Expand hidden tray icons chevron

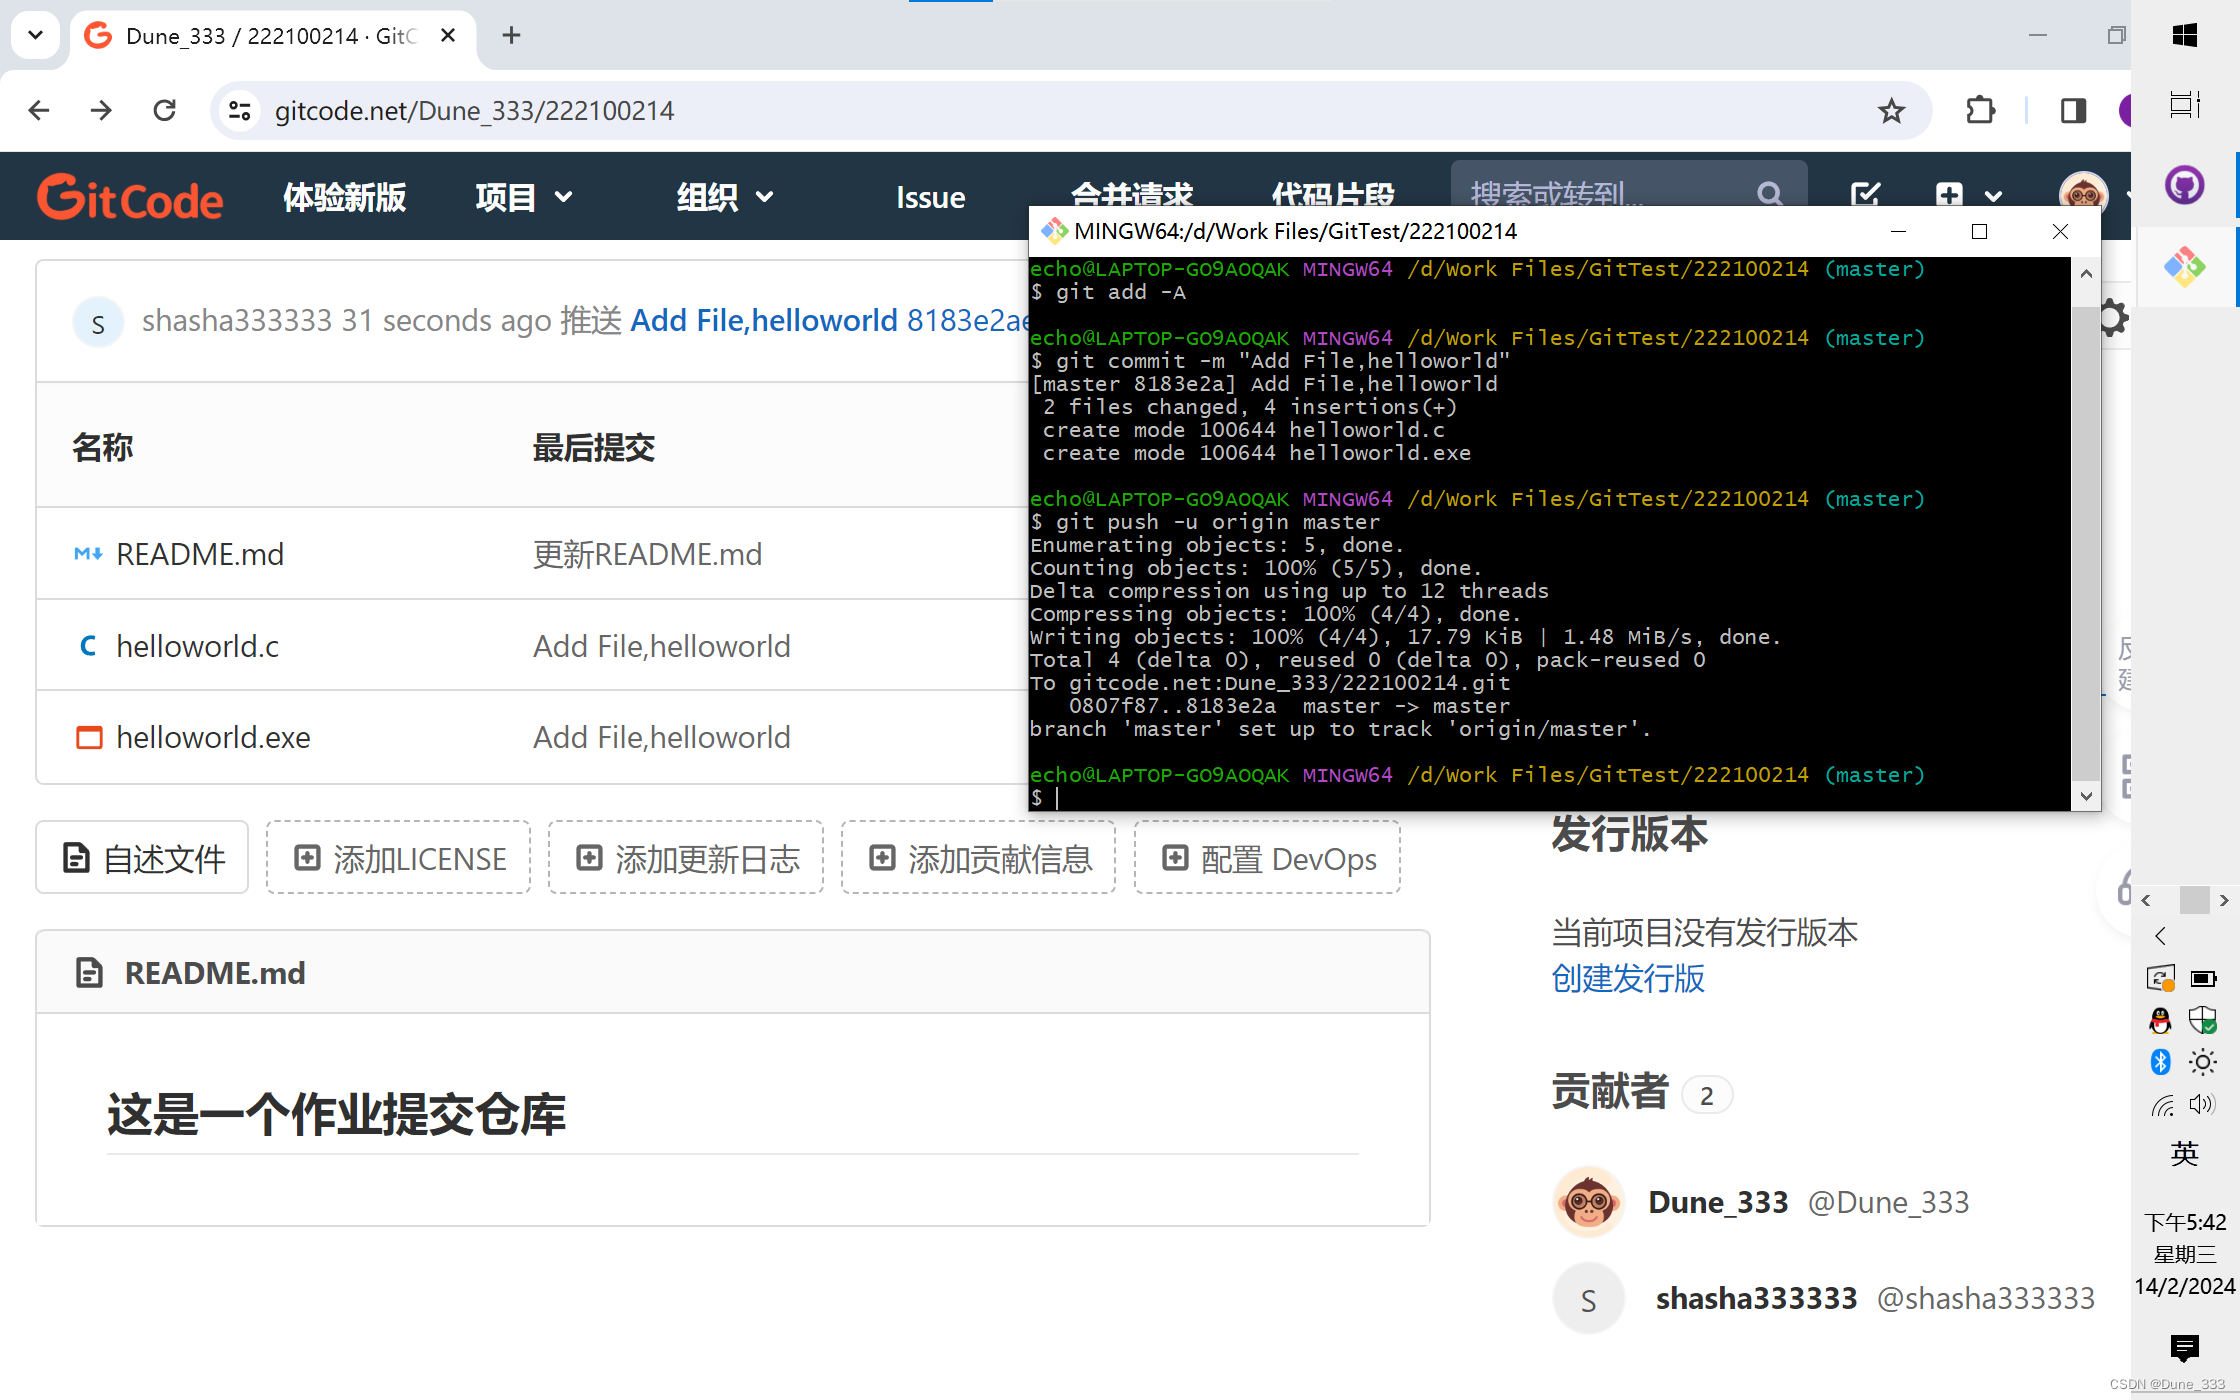(2160, 936)
